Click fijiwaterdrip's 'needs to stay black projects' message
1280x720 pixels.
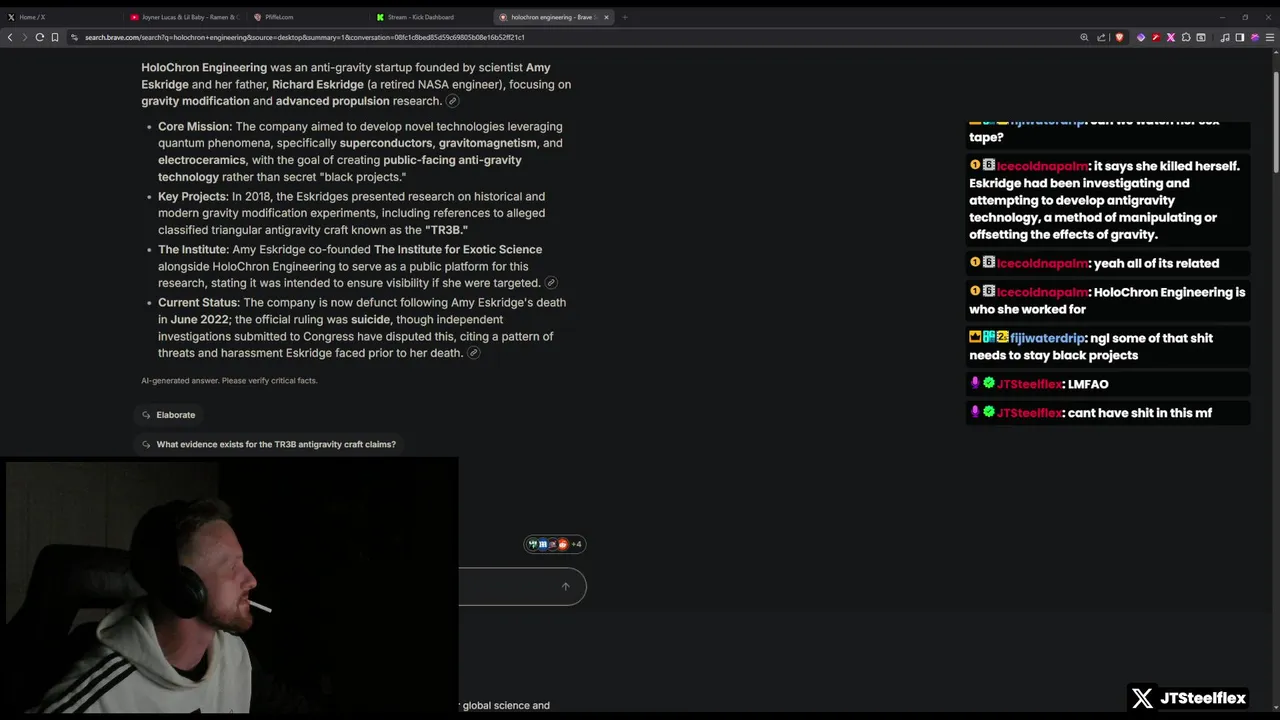click(1108, 346)
